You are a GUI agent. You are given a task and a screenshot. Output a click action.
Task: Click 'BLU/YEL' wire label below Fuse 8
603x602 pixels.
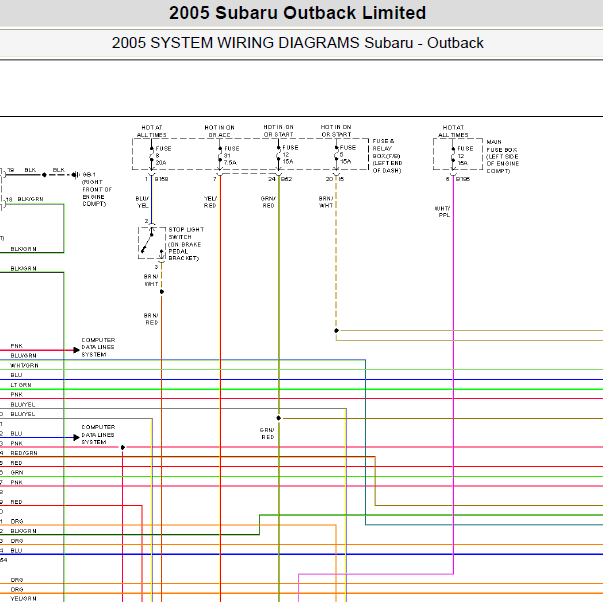[142, 202]
